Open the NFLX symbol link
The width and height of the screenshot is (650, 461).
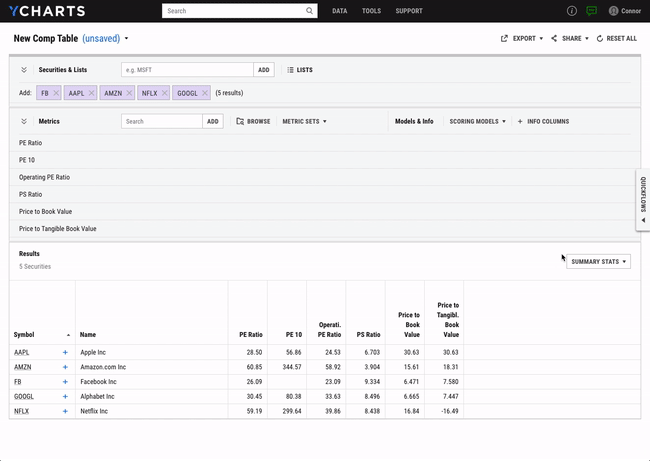click(x=22, y=411)
